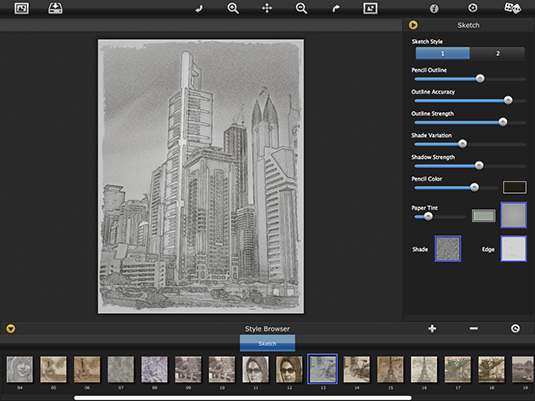Viewport: 535px width, 401px height.
Task: Select style preset 06
Action: tap(87, 369)
